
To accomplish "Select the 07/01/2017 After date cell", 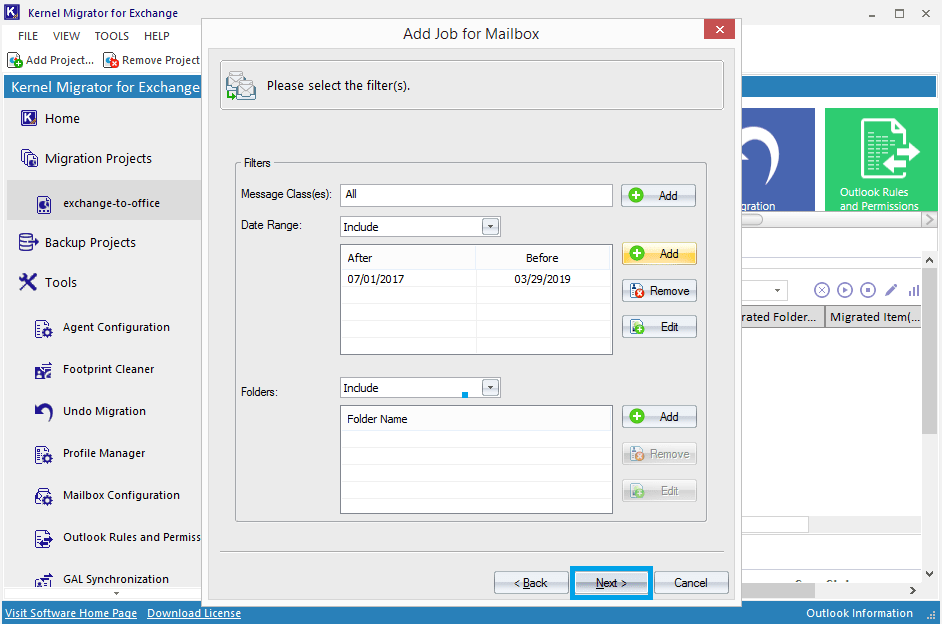I will tap(409, 279).
